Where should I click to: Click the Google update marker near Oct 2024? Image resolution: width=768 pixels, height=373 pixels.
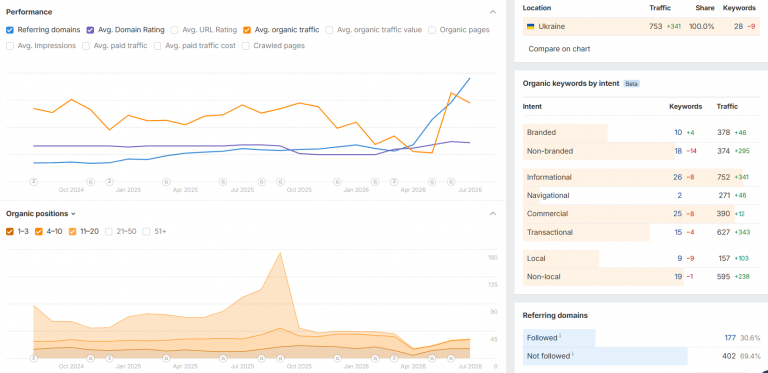click(x=91, y=182)
